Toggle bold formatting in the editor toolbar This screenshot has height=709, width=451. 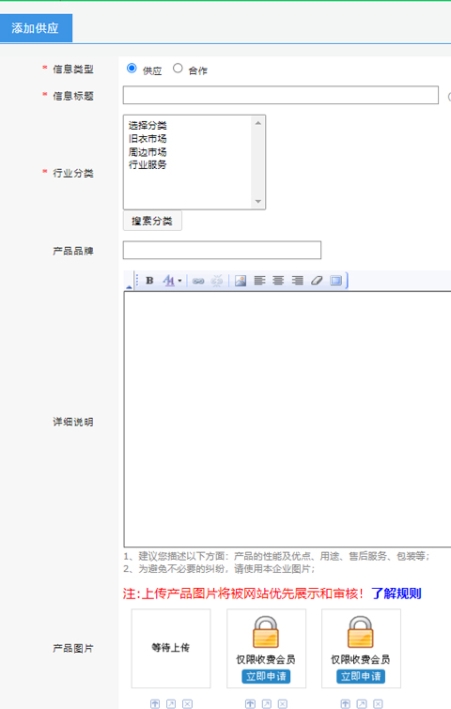[x=149, y=281]
